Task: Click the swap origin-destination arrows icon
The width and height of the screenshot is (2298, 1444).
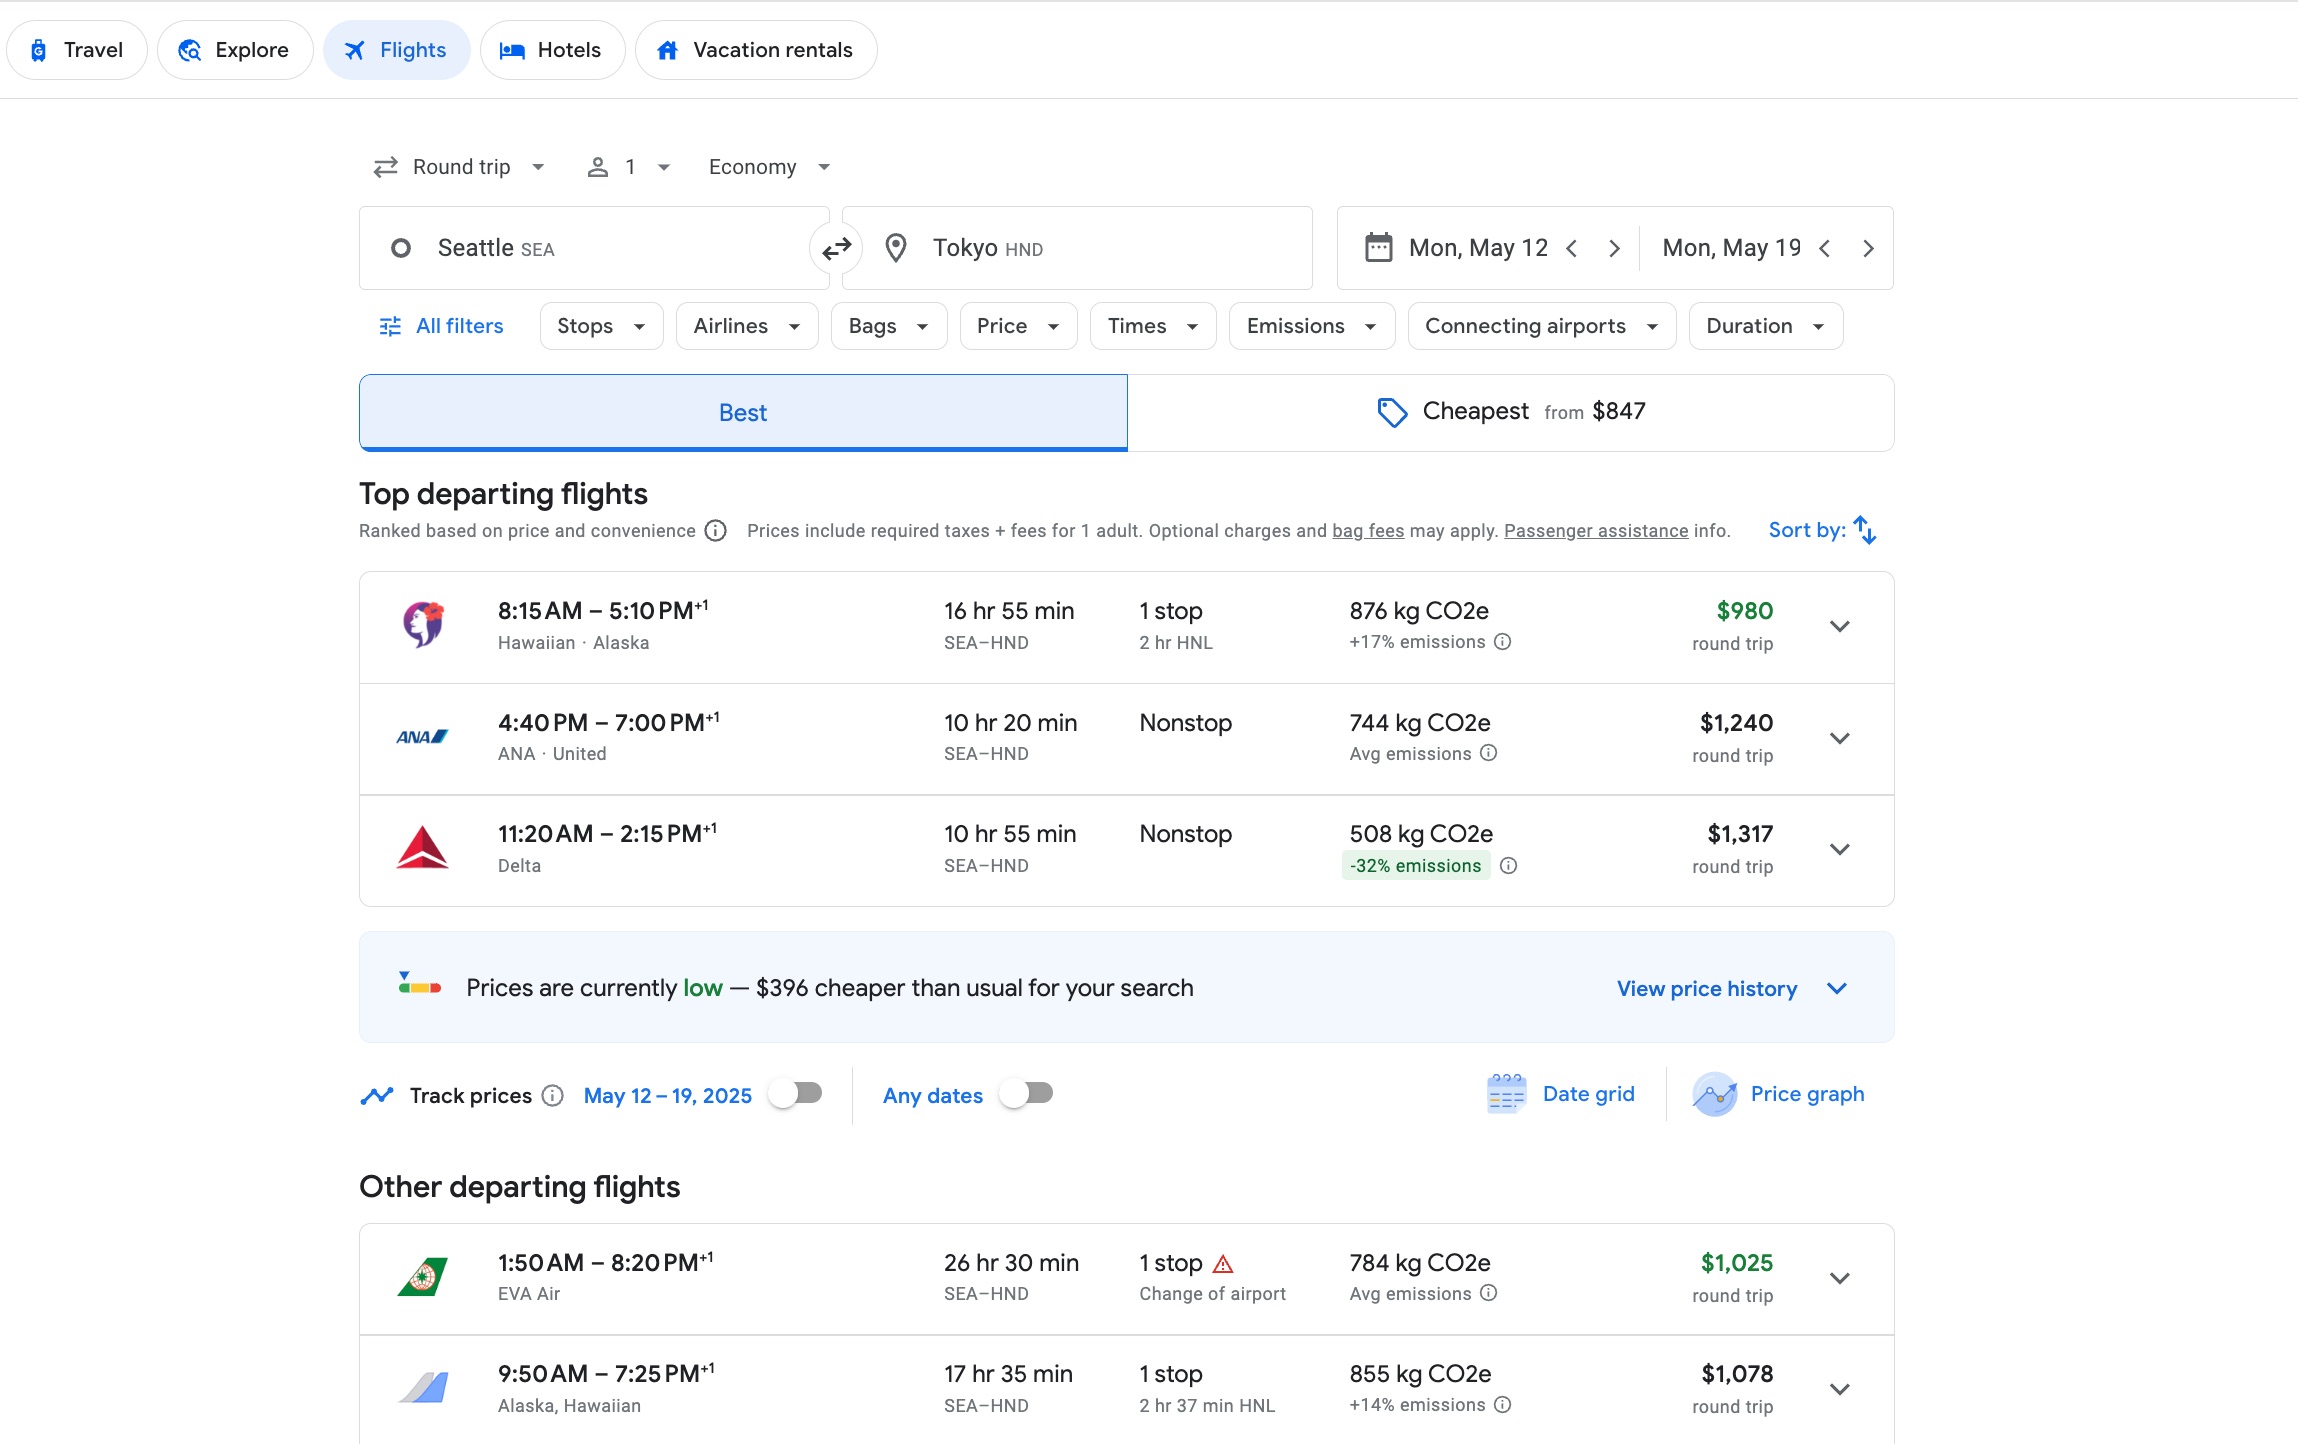Action: pyautogui.click(x=835, y=248)
